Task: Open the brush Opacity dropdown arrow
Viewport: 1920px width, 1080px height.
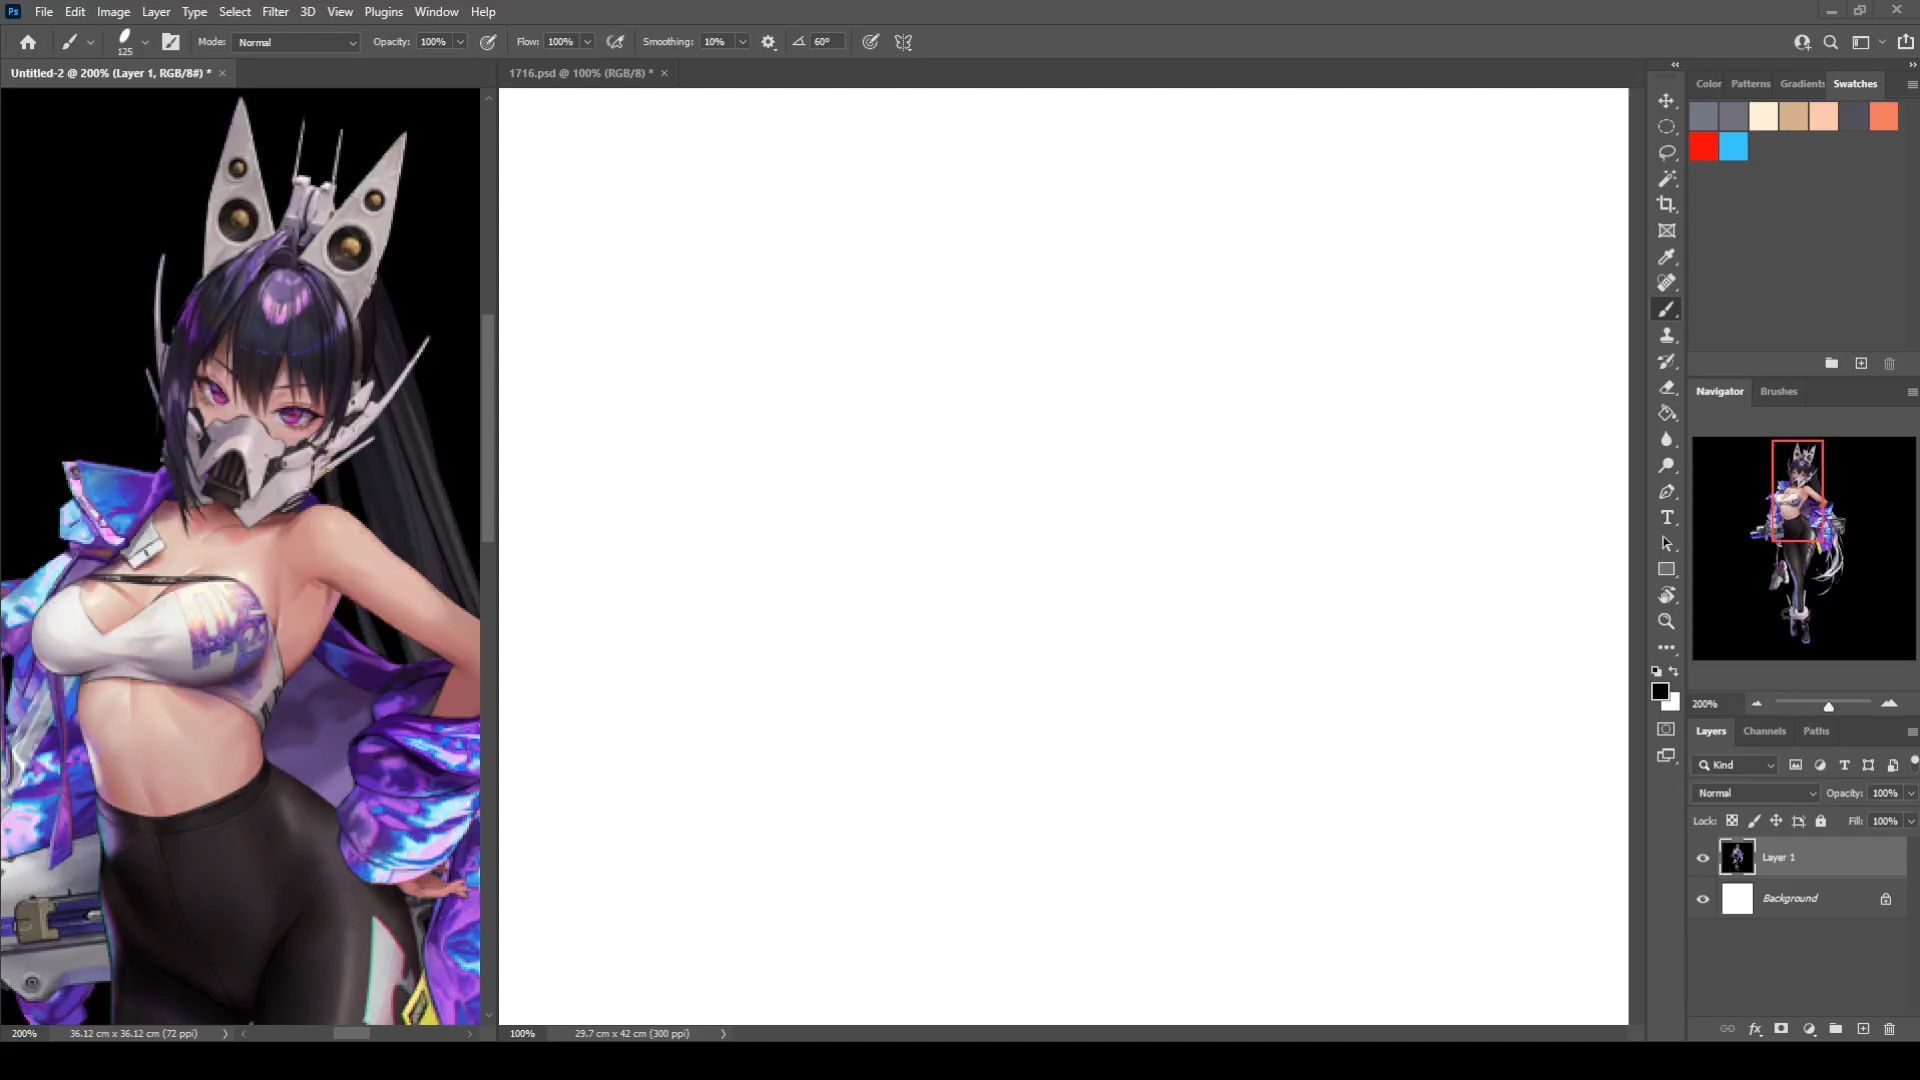Action: (460, 42)
